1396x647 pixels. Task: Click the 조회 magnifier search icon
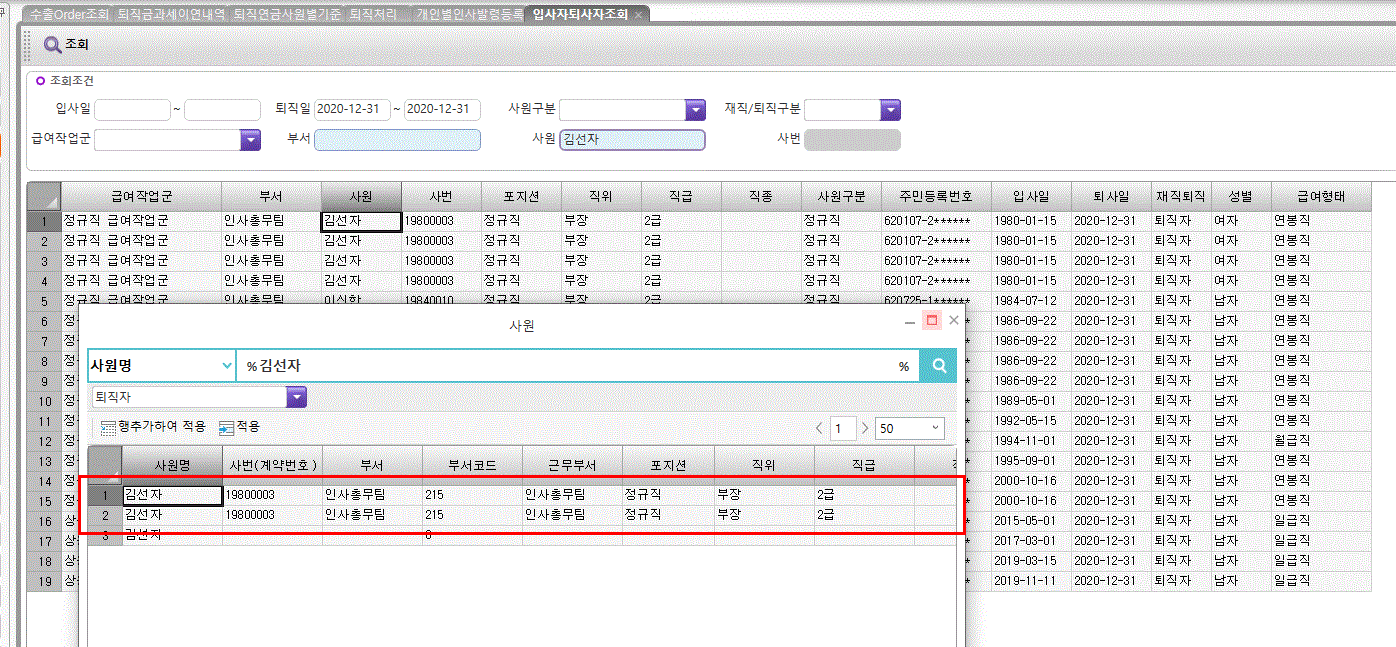[x=53, y=45]
